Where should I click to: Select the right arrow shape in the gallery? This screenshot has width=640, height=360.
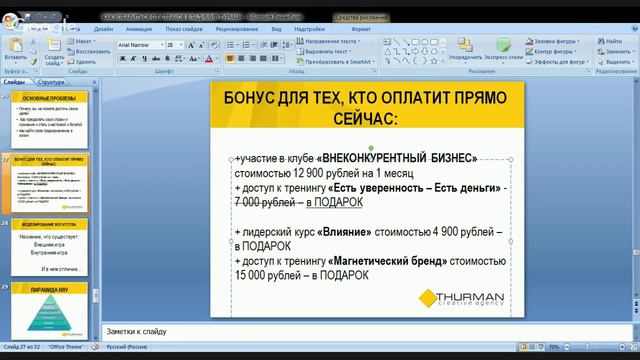click(416, 52)
